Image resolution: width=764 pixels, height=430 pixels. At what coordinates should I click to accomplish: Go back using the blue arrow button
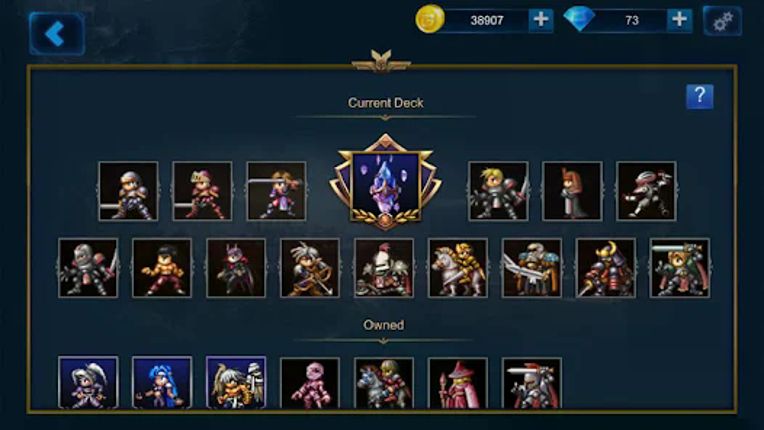click(57, 34)
